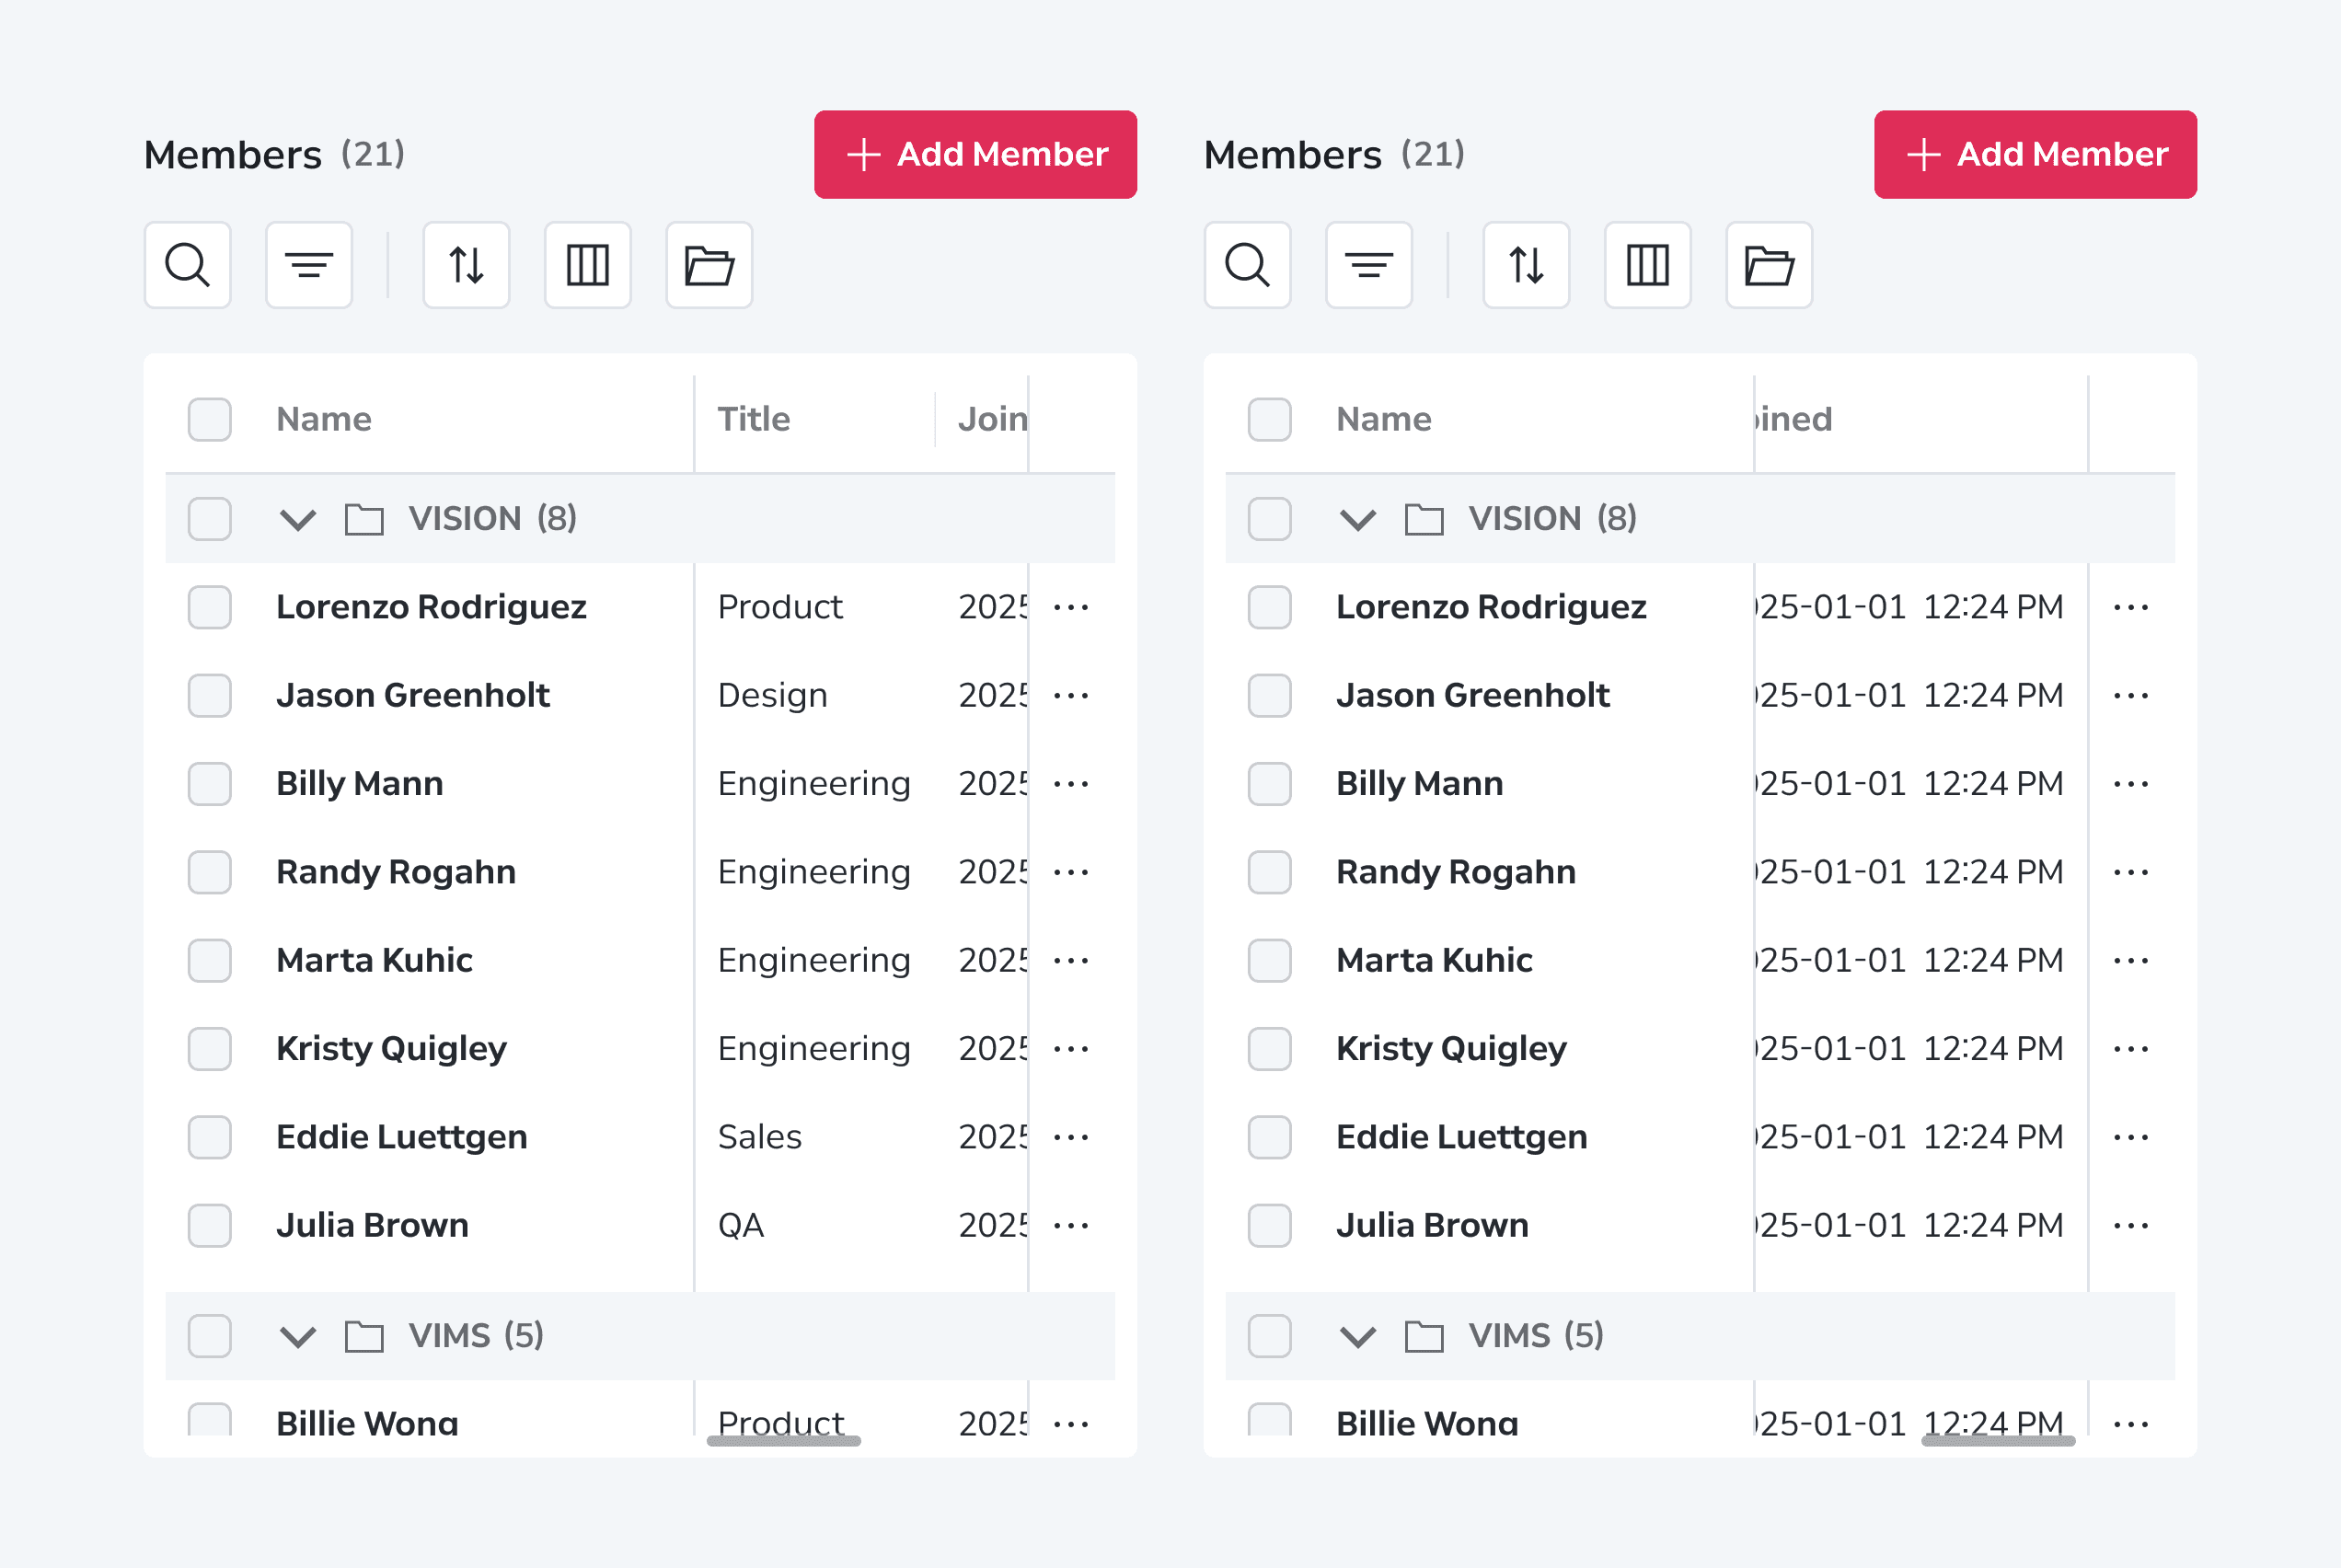Open more options for Randy Rogahn, right panel

pyautogui.click(x=2131, y=872)
